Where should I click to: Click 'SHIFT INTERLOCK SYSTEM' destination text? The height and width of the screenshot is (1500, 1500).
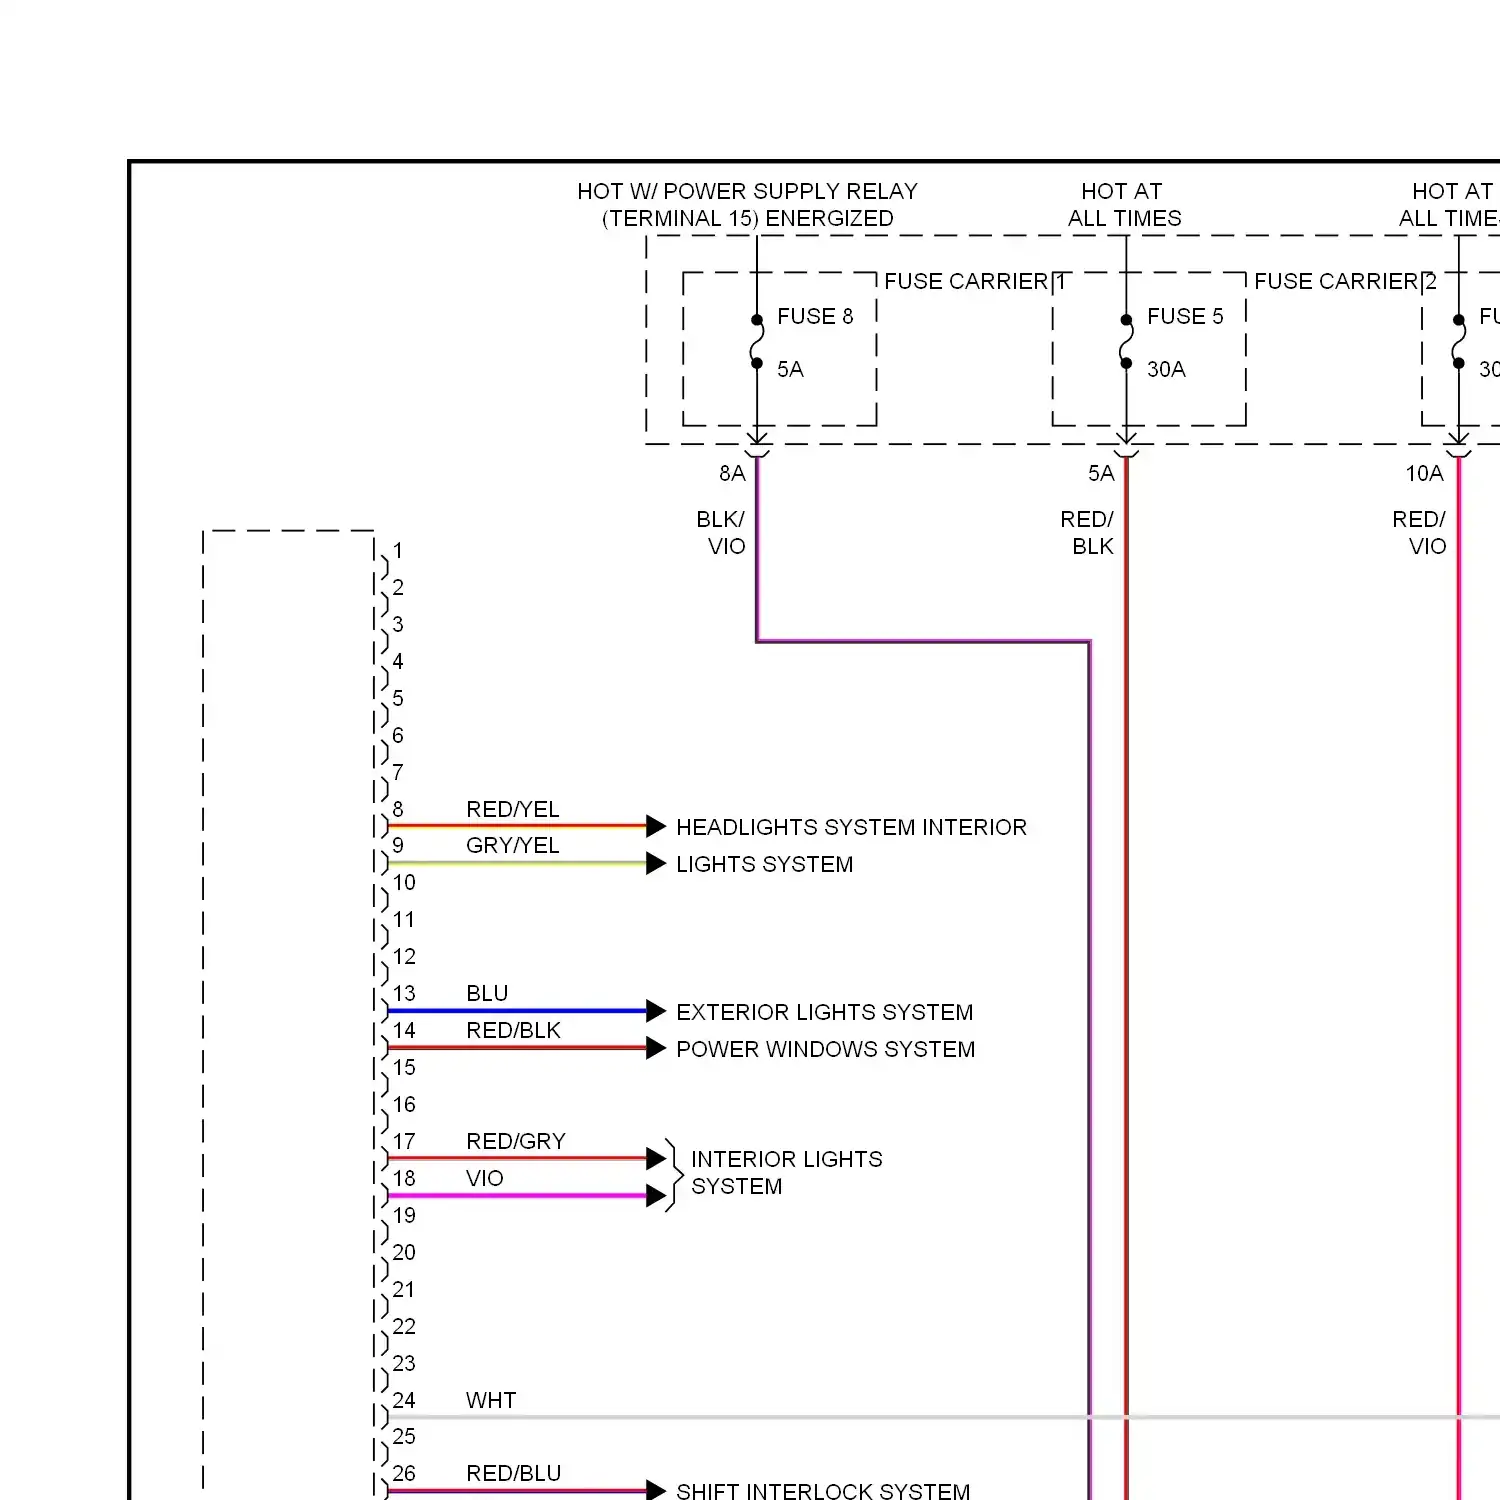click(x=823, y=1491)
